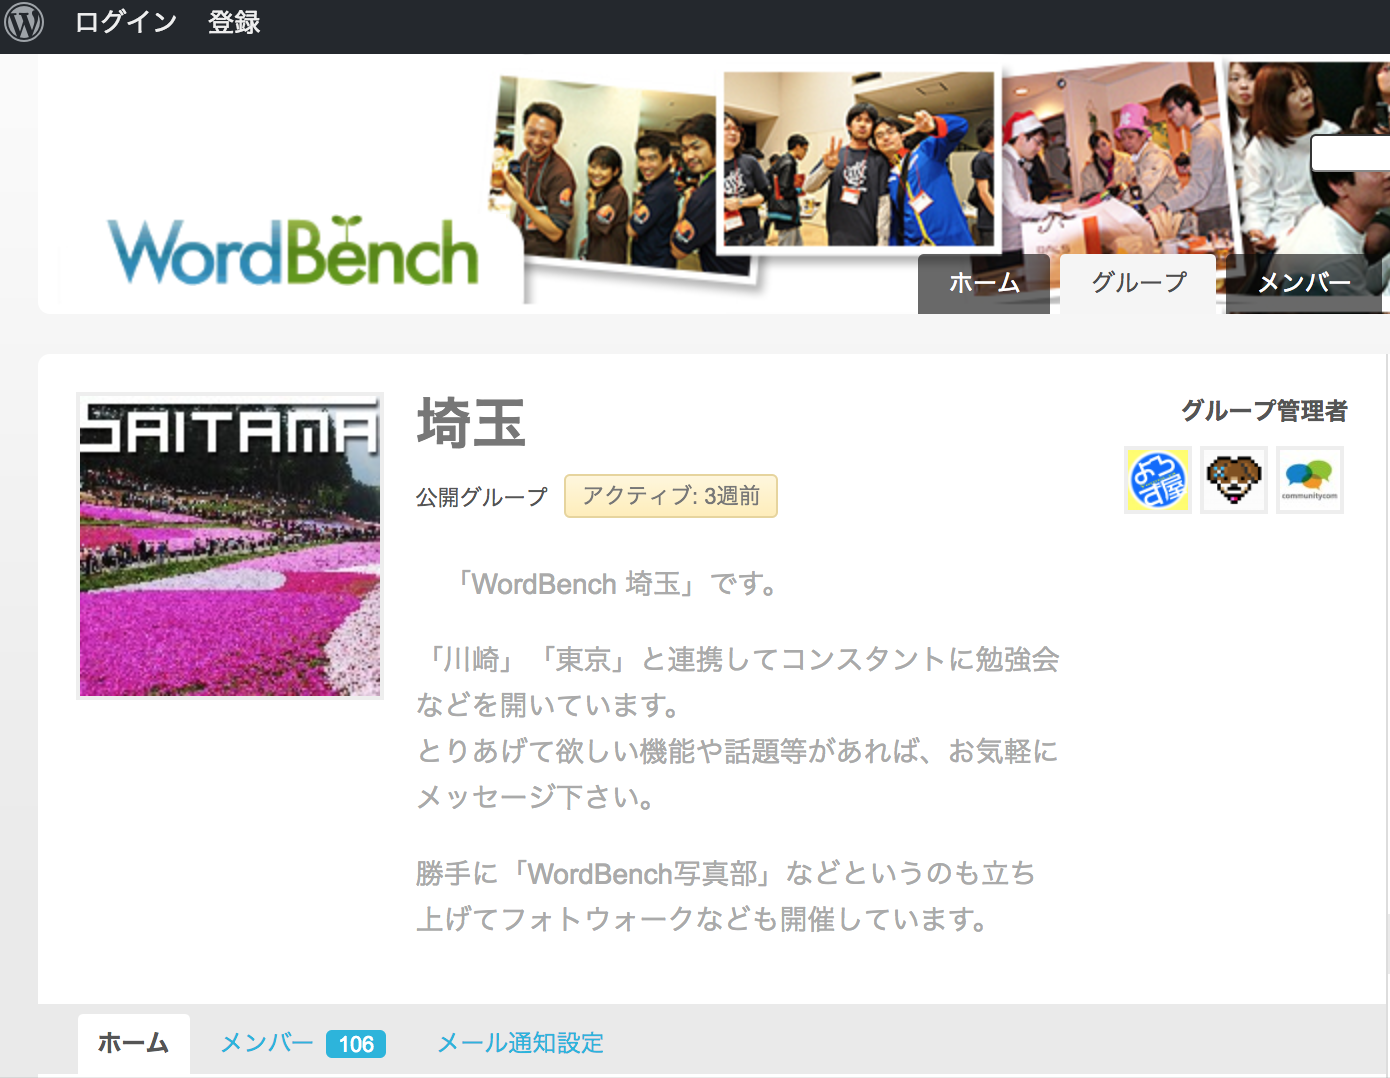Click the search input field in header
1390x1078 pixels.
tap(1350, 154)
